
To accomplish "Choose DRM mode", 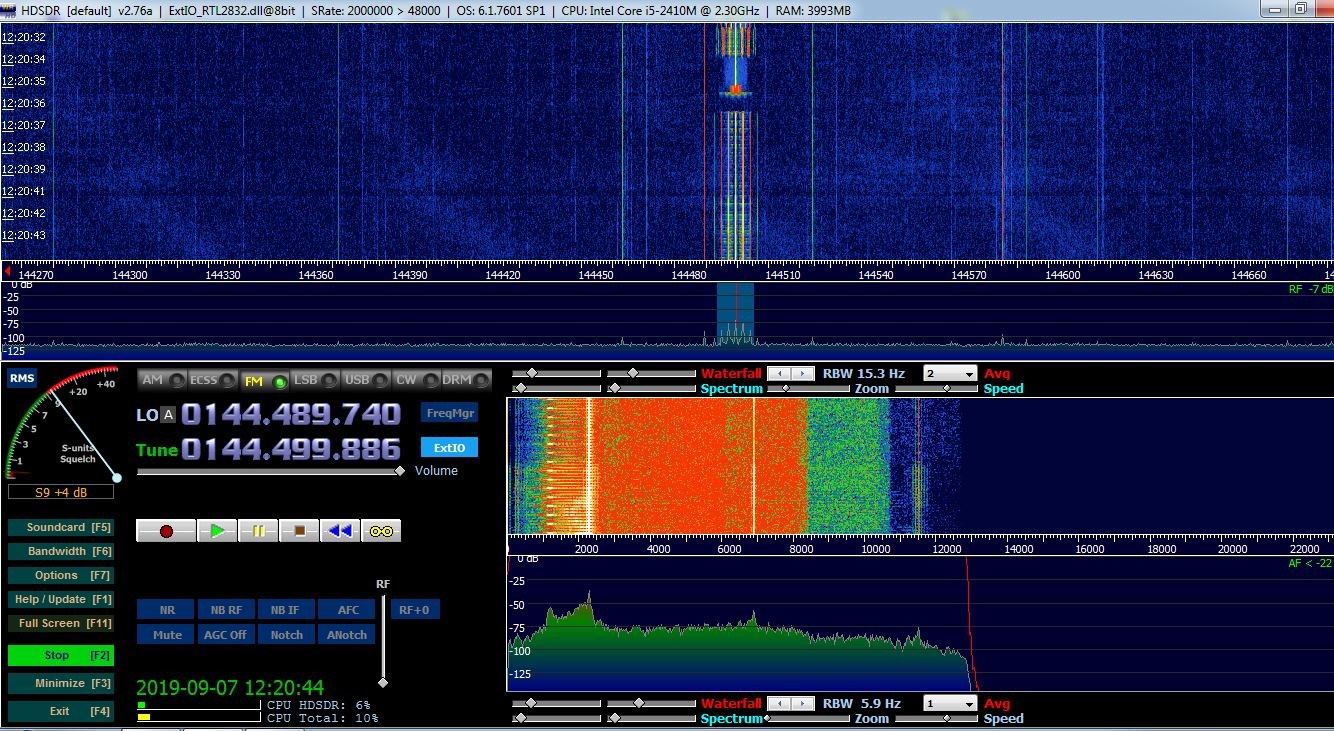I will (467, 380).
